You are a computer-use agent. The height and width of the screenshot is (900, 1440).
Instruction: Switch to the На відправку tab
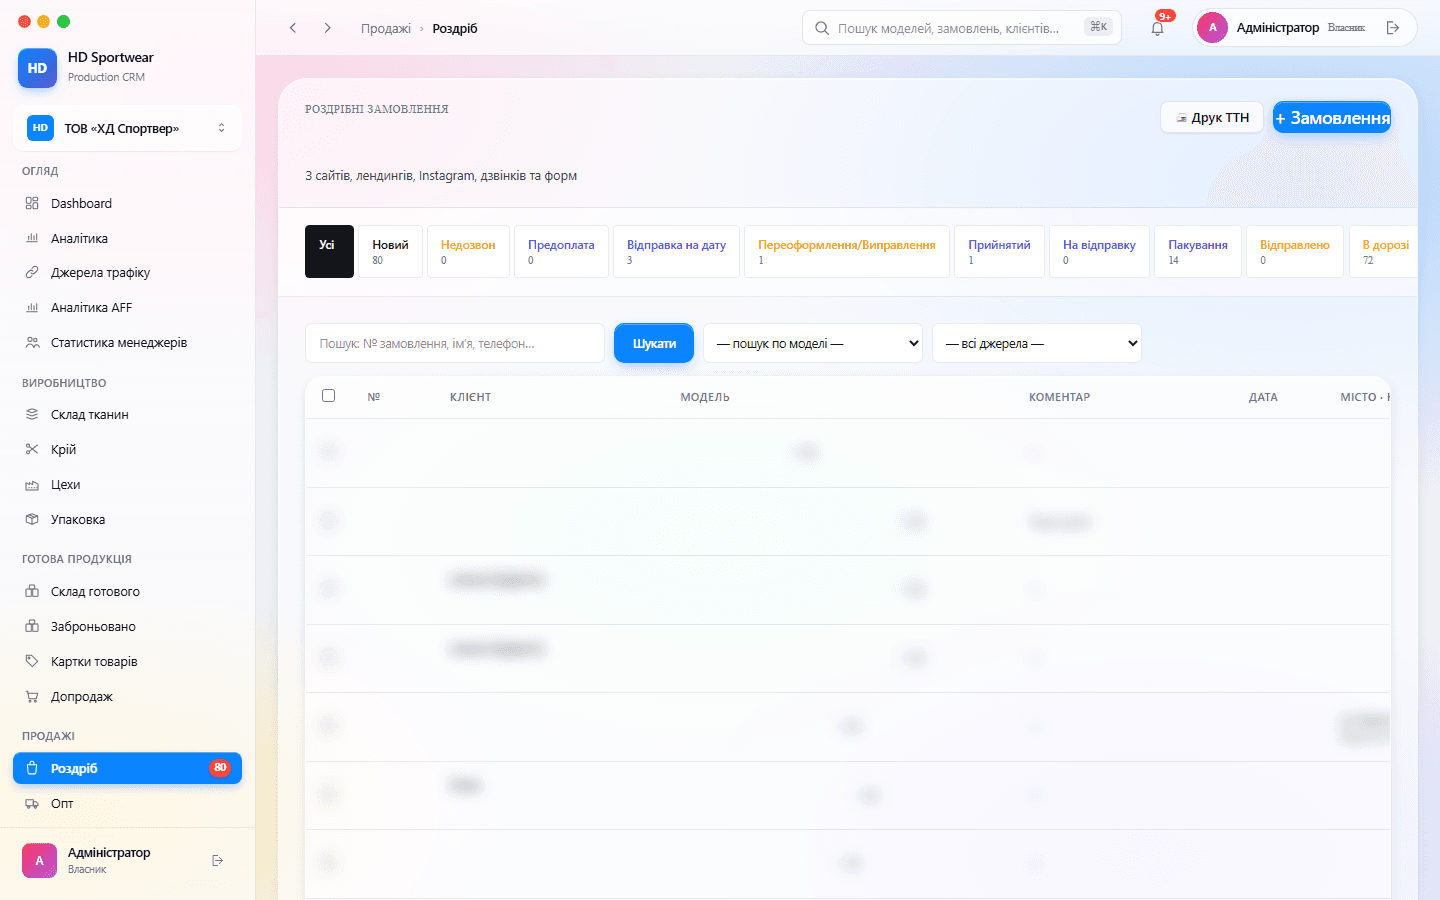coord(1099,251)
